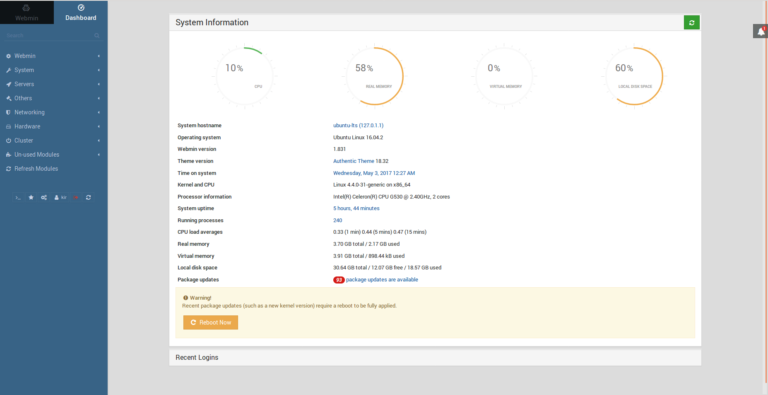Open the command shell terminal icon

click(x=18, y=198)
